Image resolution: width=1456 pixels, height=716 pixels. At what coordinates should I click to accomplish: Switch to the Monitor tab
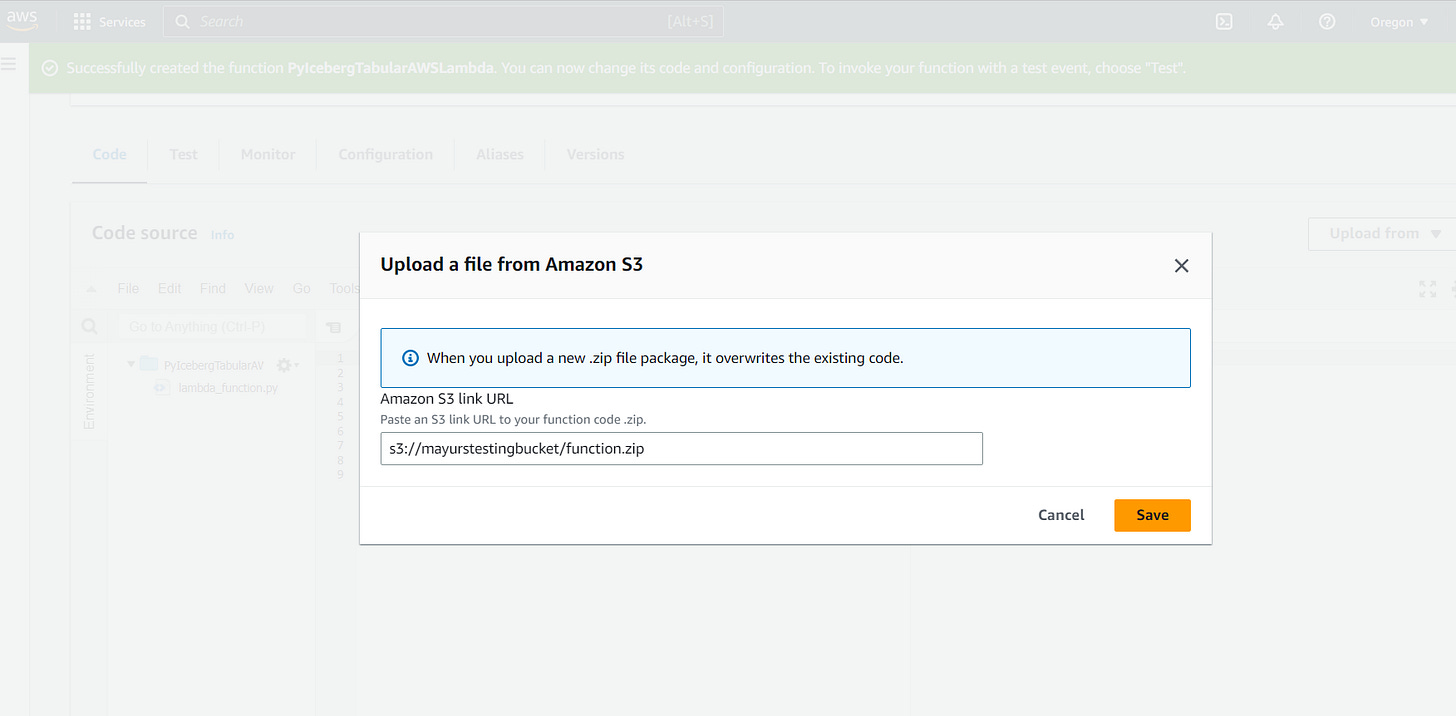point(268,154)
